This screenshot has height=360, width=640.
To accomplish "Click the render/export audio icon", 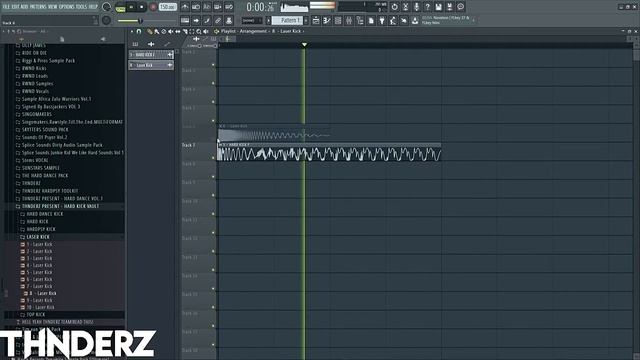I will 449,7.
